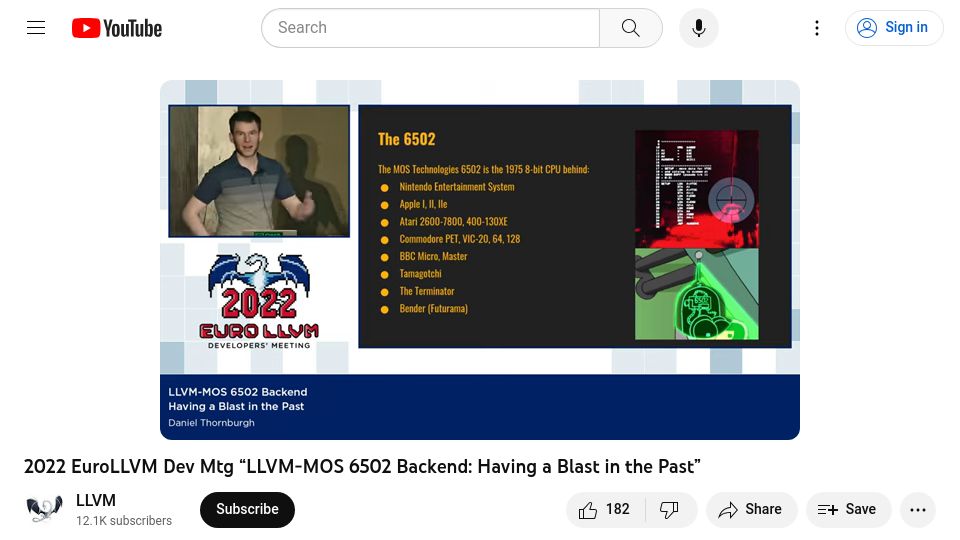Focus the Search input field
Screen dimensions: 960x540
(x=430, y=28)
